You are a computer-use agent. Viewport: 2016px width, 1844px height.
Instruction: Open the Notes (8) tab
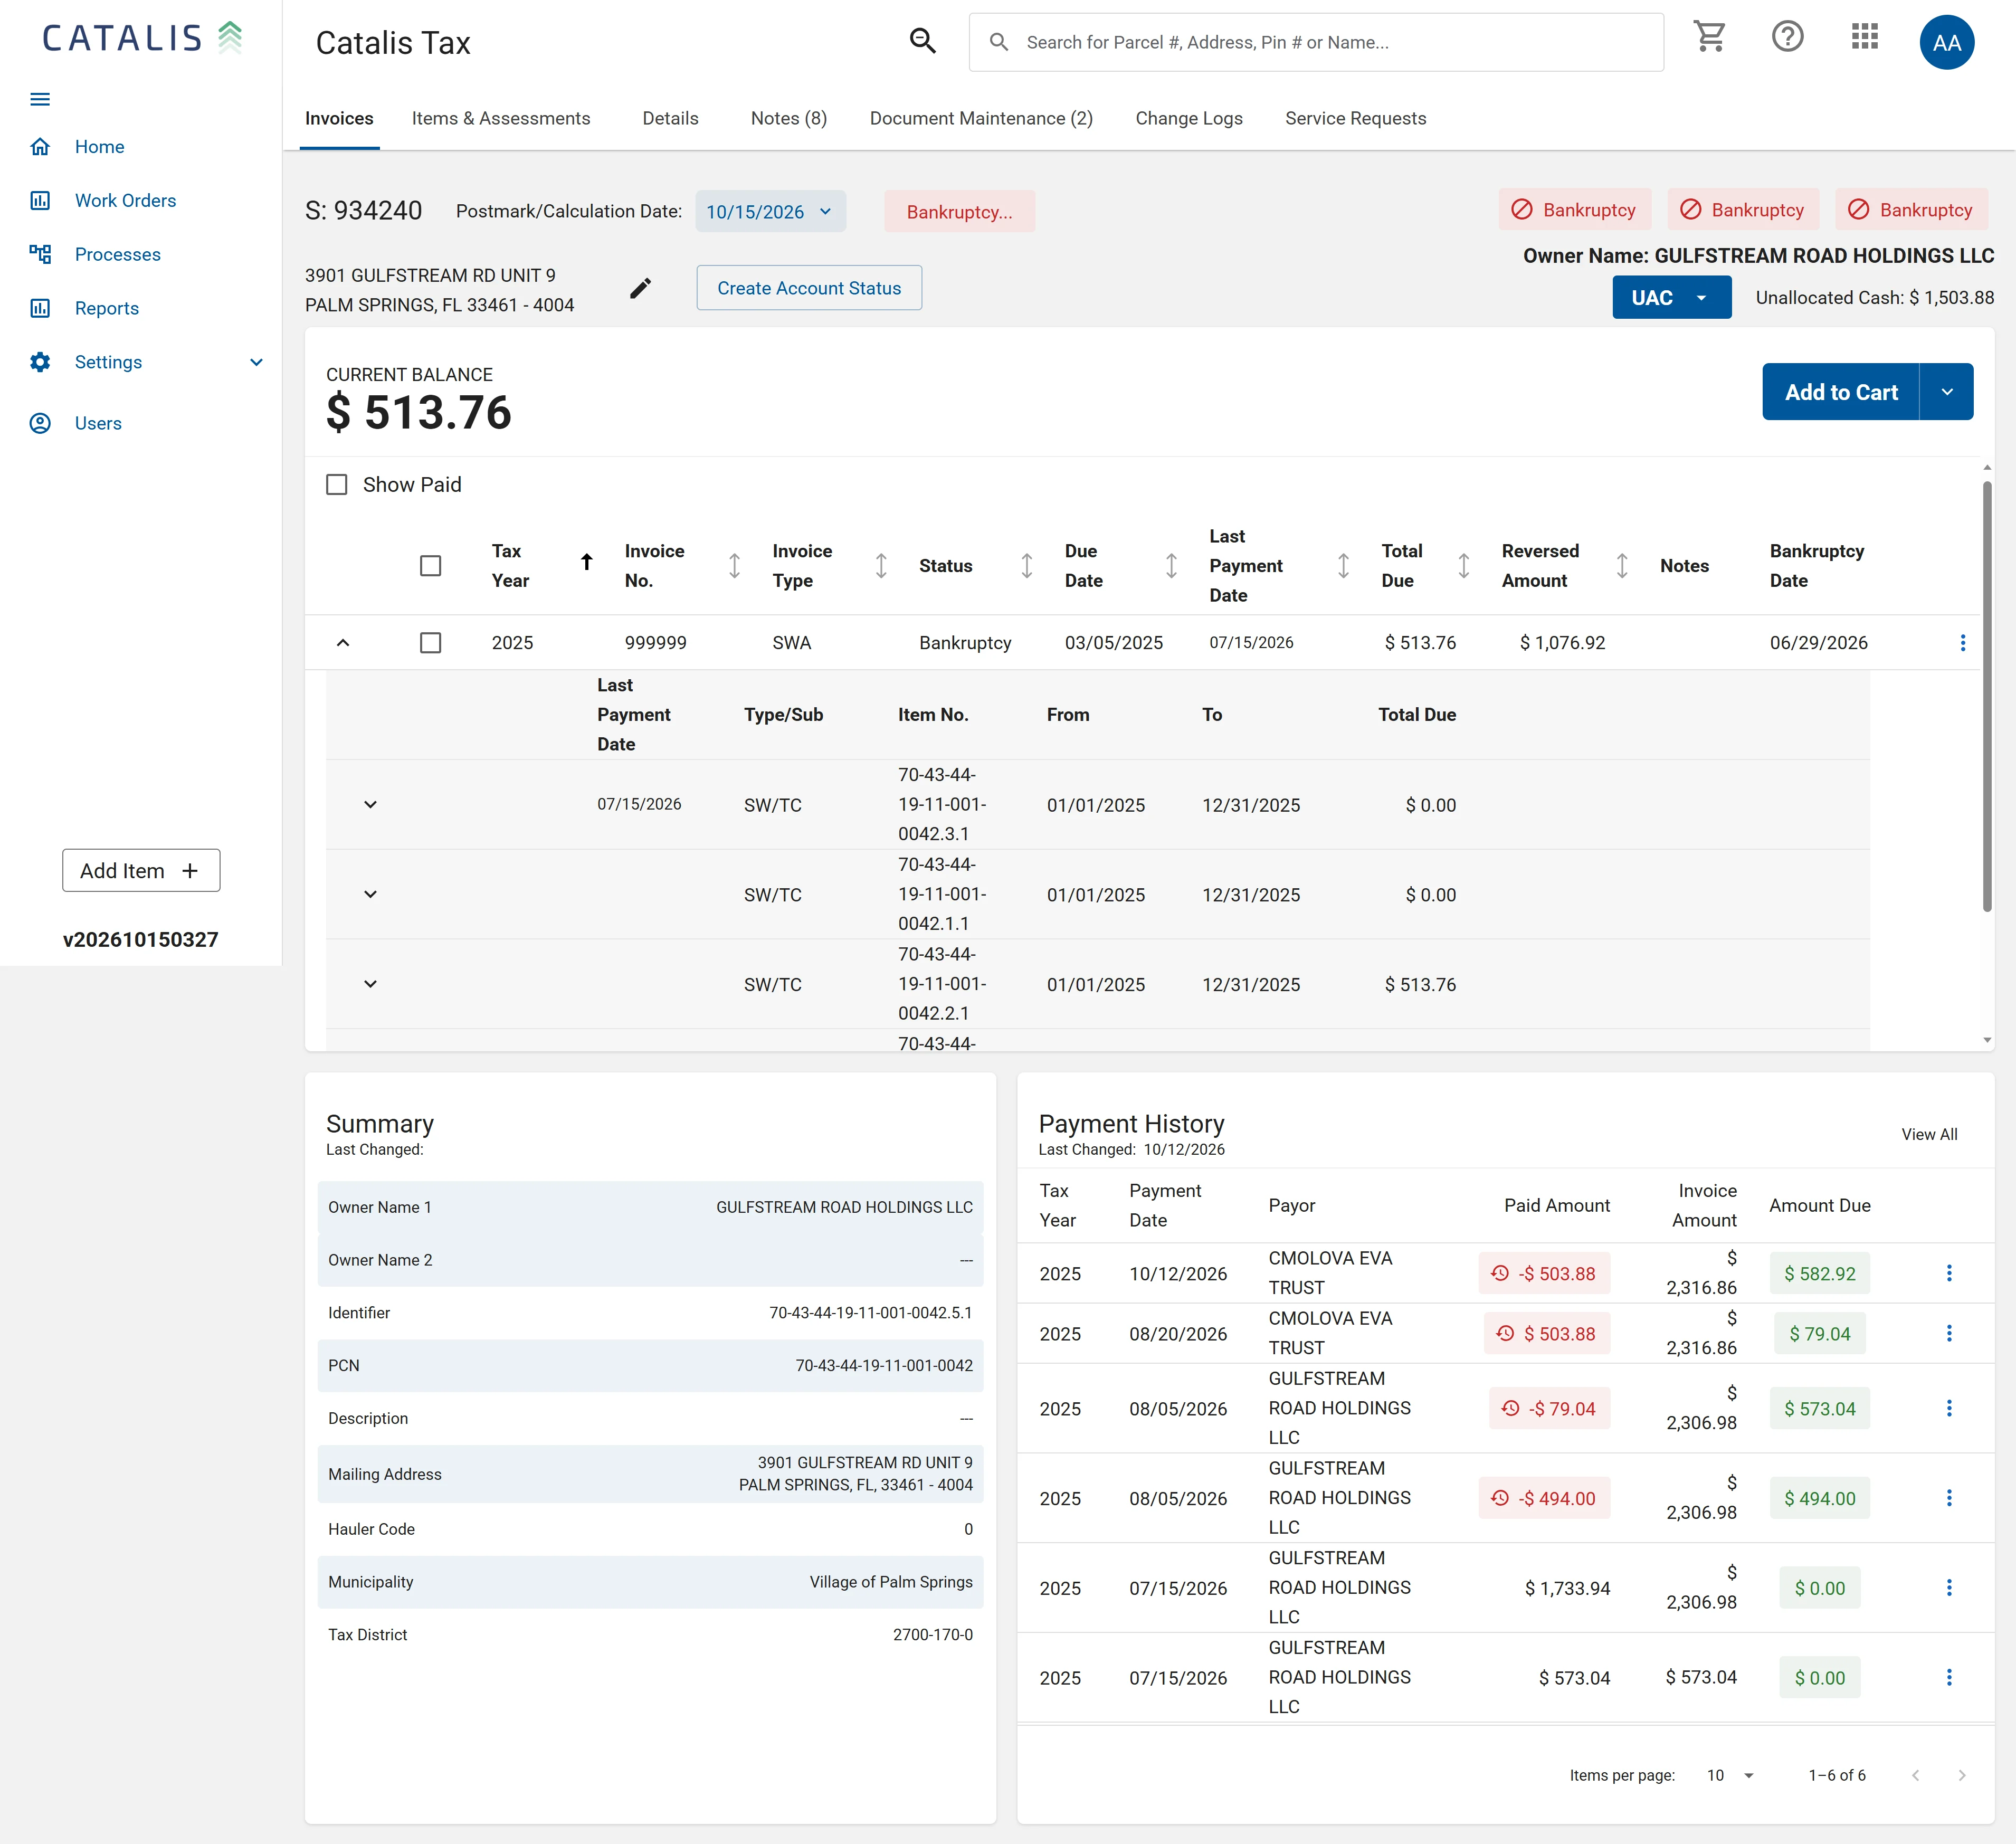click(788, 118)
